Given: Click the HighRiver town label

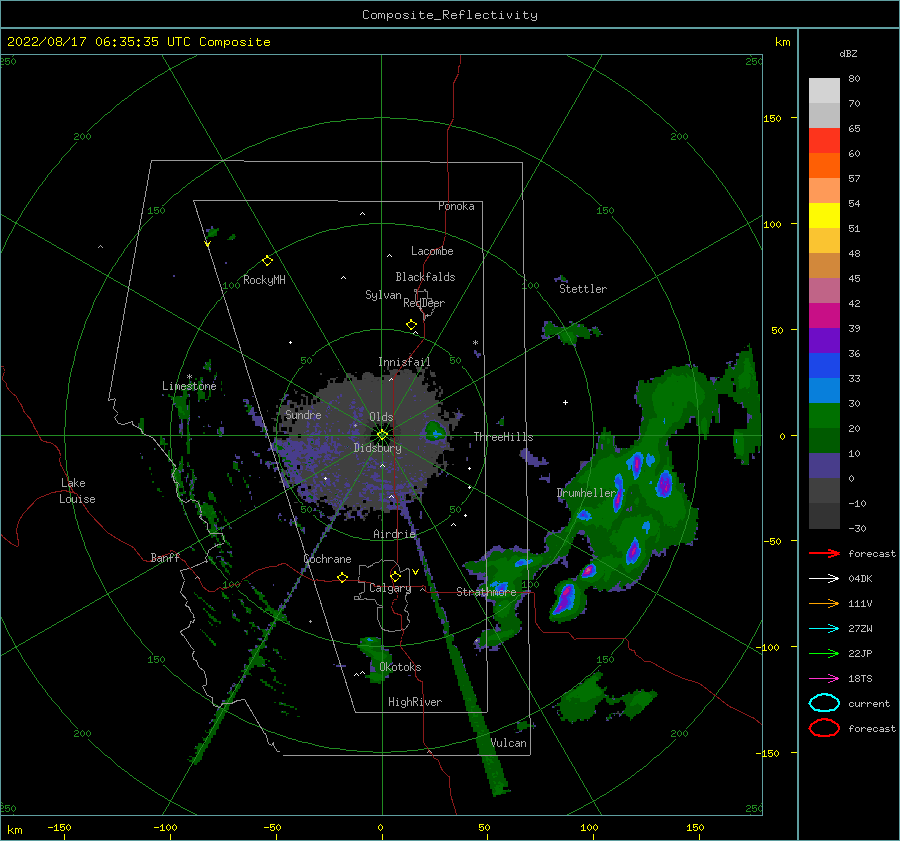Looking at the screenshot, I should tap(415, 702).
